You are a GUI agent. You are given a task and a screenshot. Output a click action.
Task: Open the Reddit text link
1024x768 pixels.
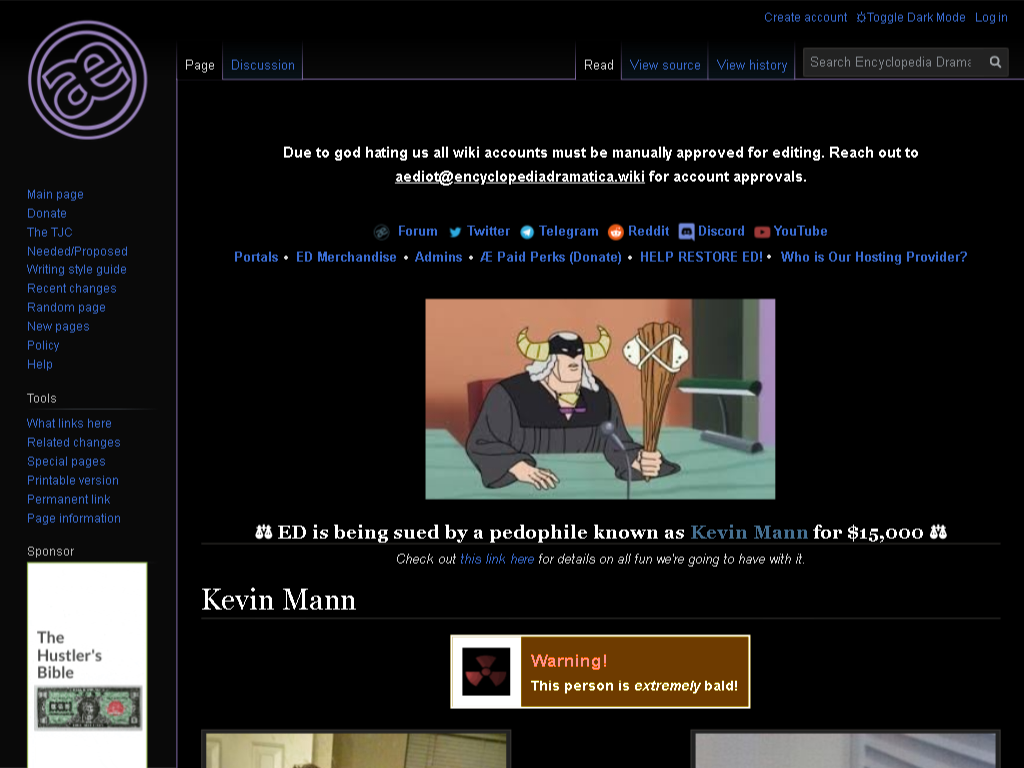[x=648, y=231]
